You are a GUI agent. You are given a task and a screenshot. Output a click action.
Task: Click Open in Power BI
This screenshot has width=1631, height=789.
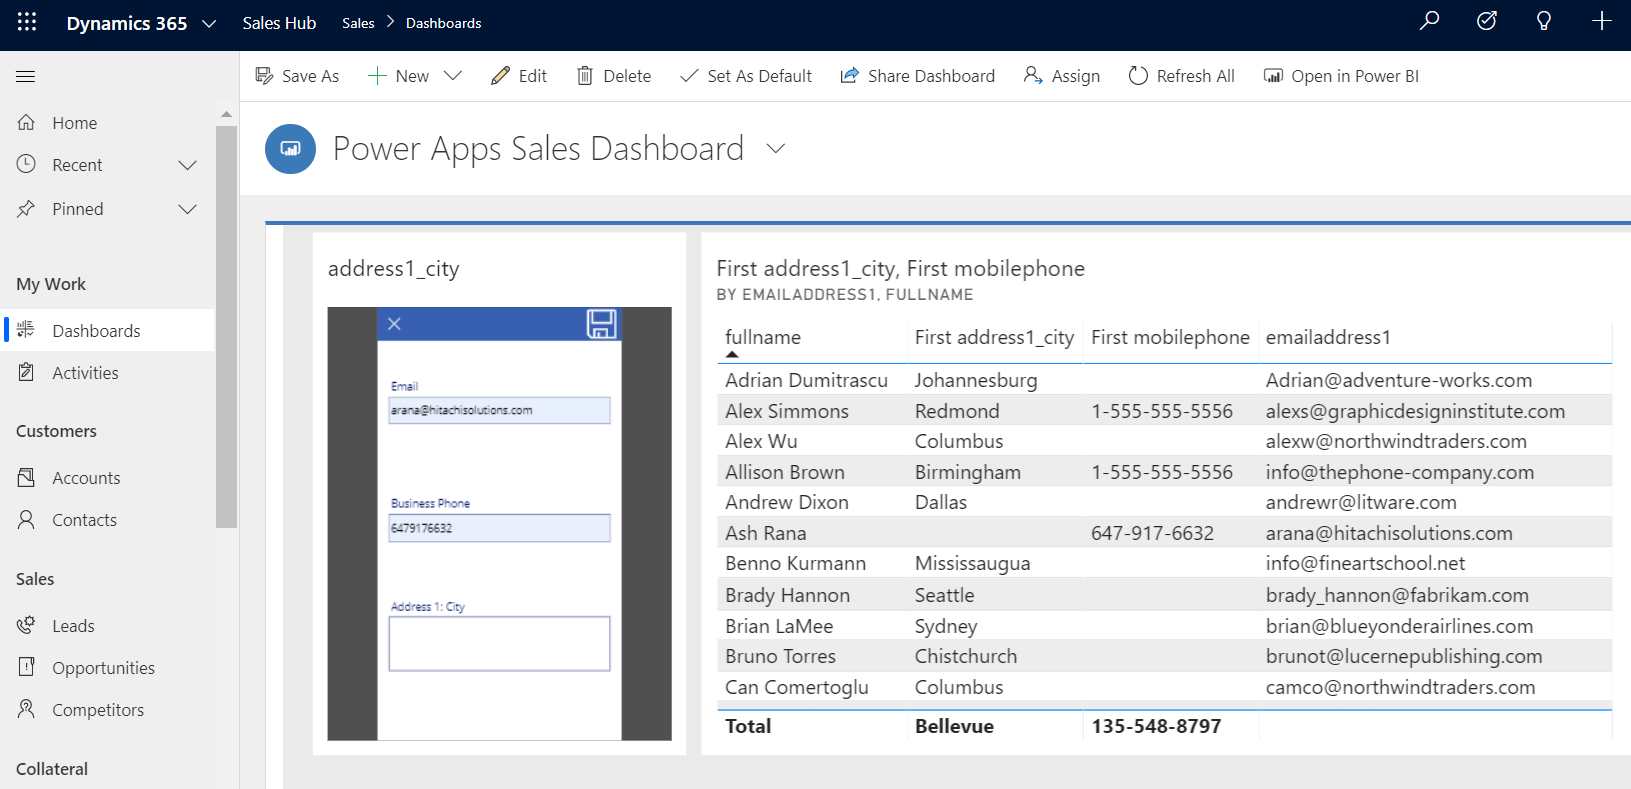tap(1341, 76)
